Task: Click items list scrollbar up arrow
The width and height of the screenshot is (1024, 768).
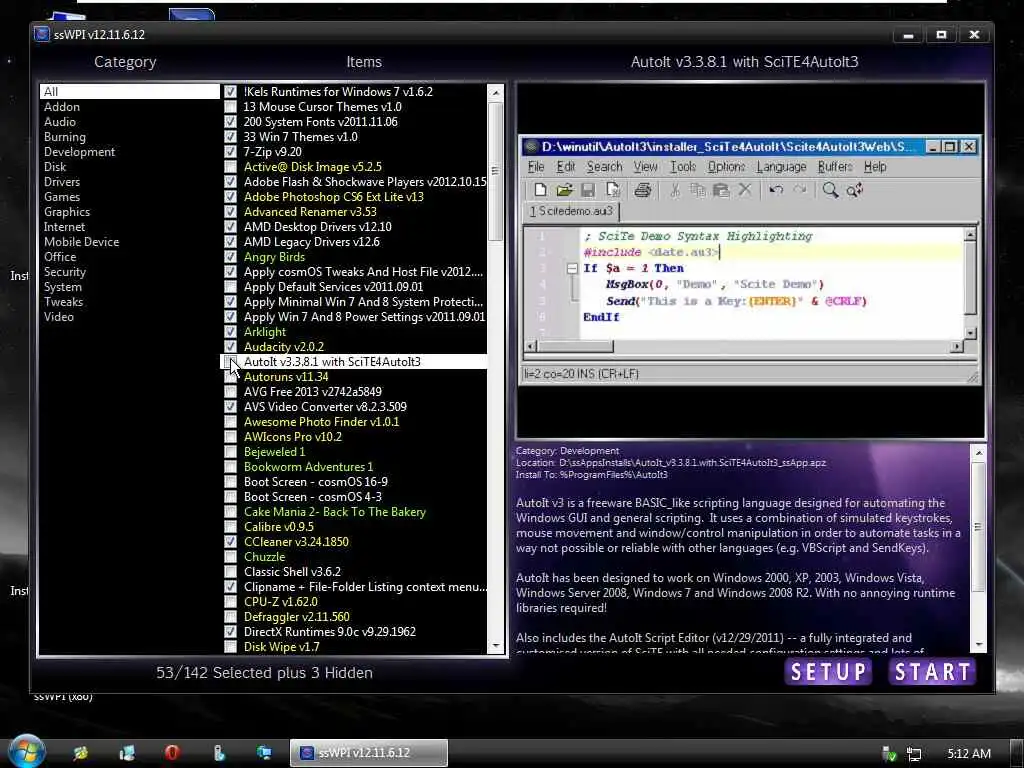Action: 496,93
